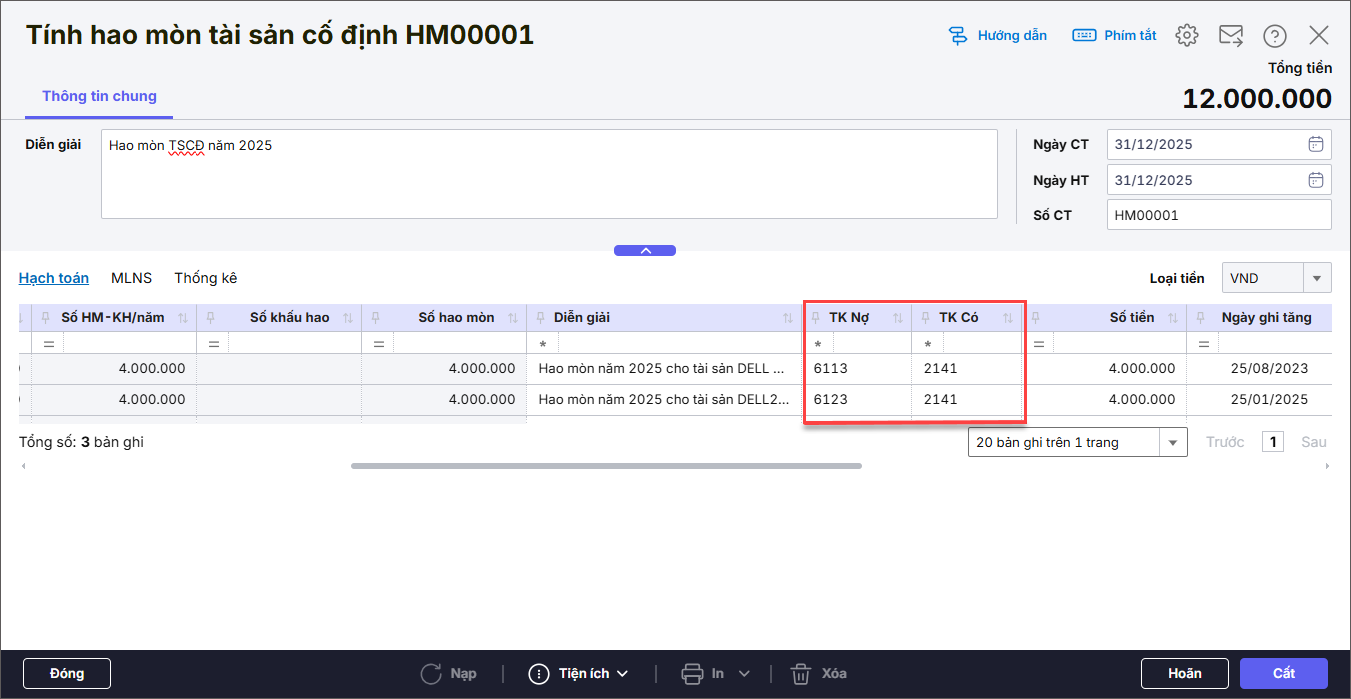Expand print options arrow beside In
The width and height of the screenshot is (1351, 699).
click(x=743, y=674)
